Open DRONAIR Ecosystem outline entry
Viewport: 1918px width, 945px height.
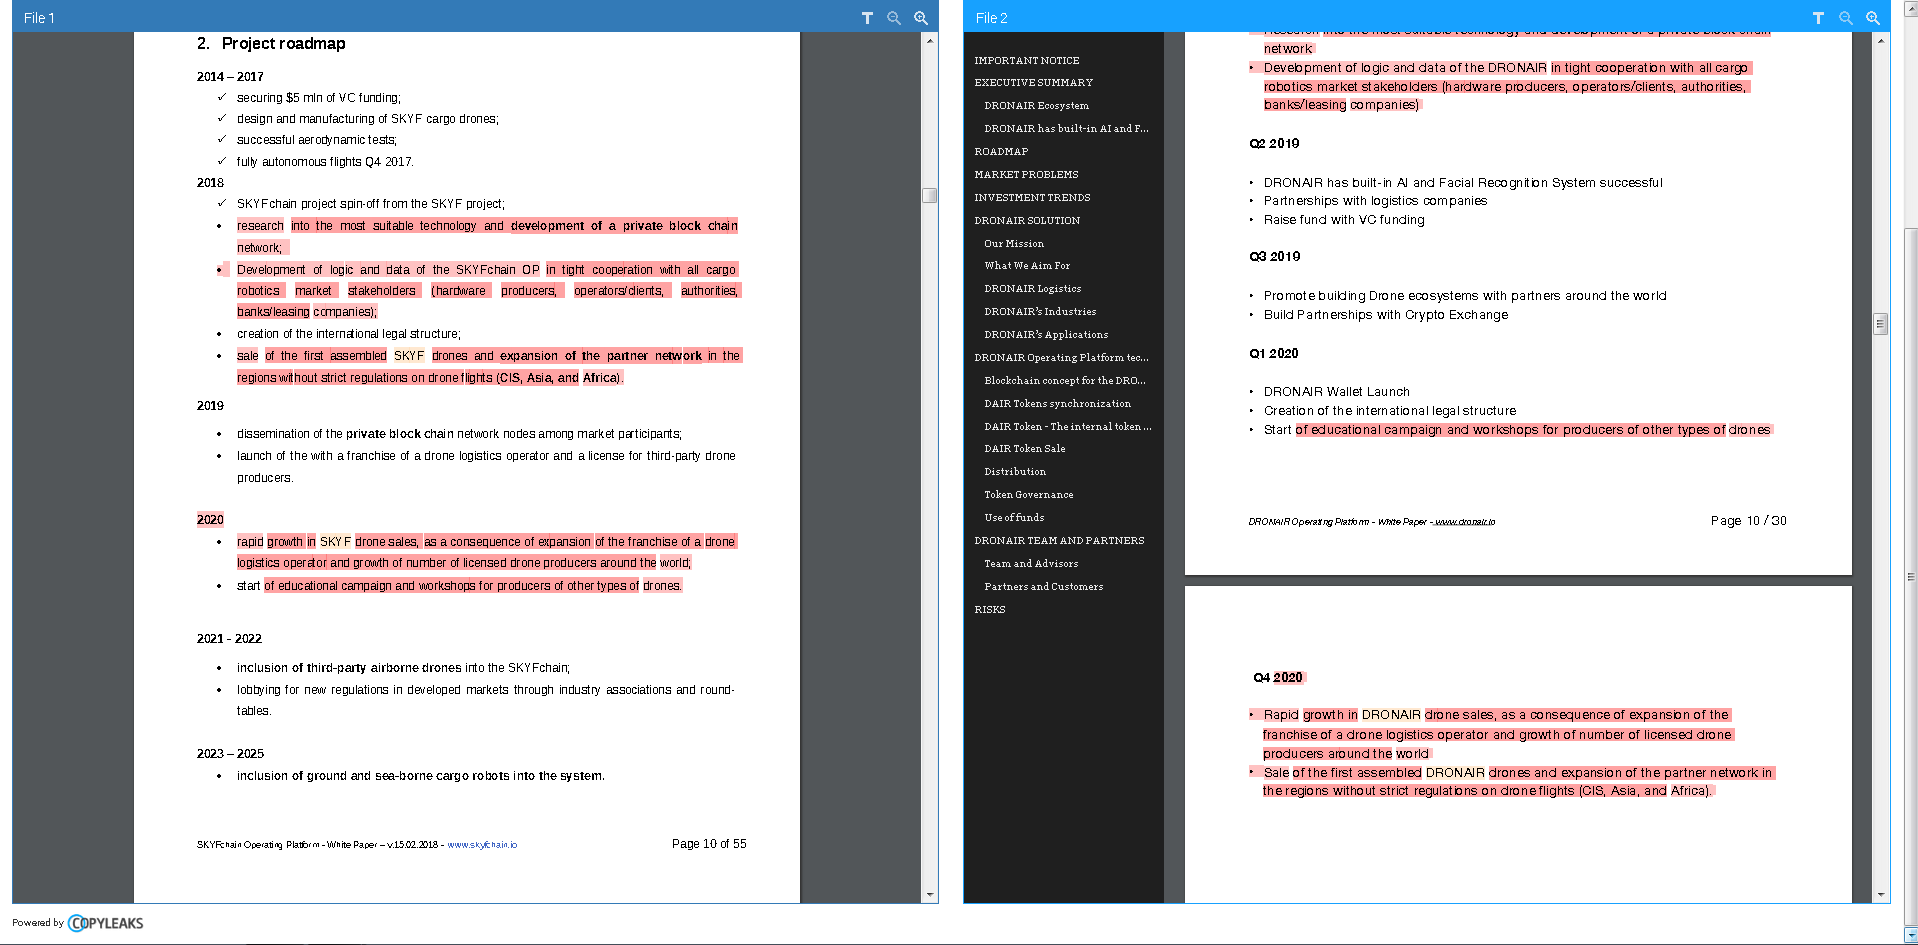tap(1036, 105)
